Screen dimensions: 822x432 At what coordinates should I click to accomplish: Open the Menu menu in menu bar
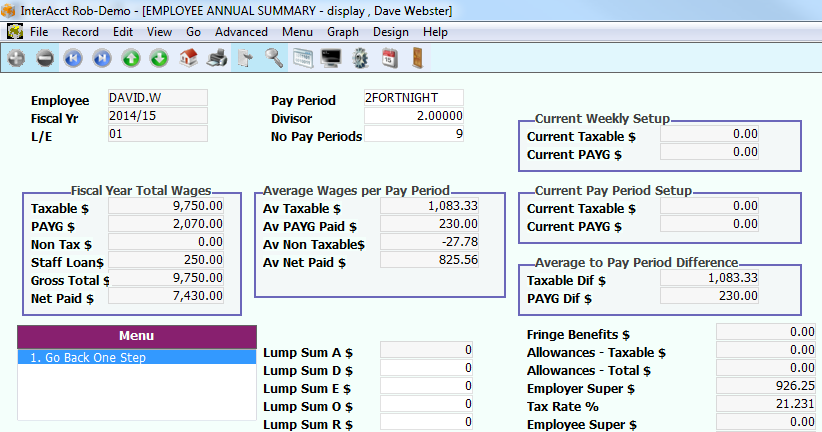297,32
